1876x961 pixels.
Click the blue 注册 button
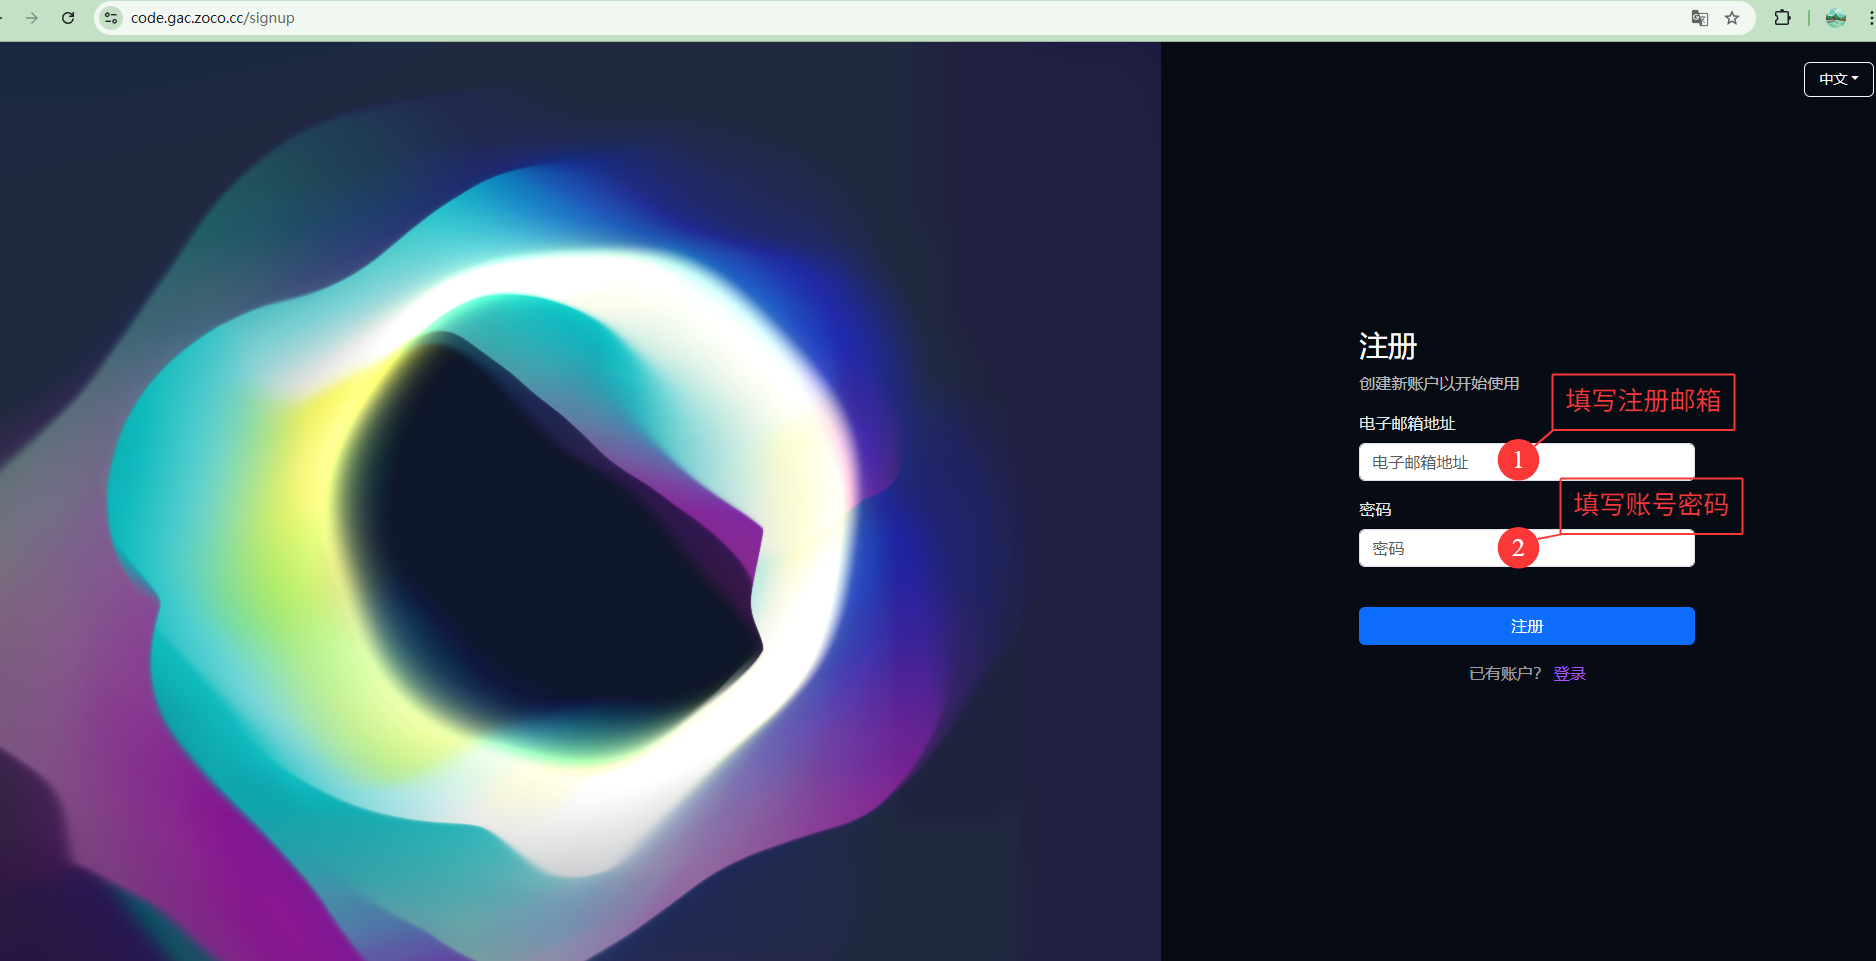(x=1526, y=626)
